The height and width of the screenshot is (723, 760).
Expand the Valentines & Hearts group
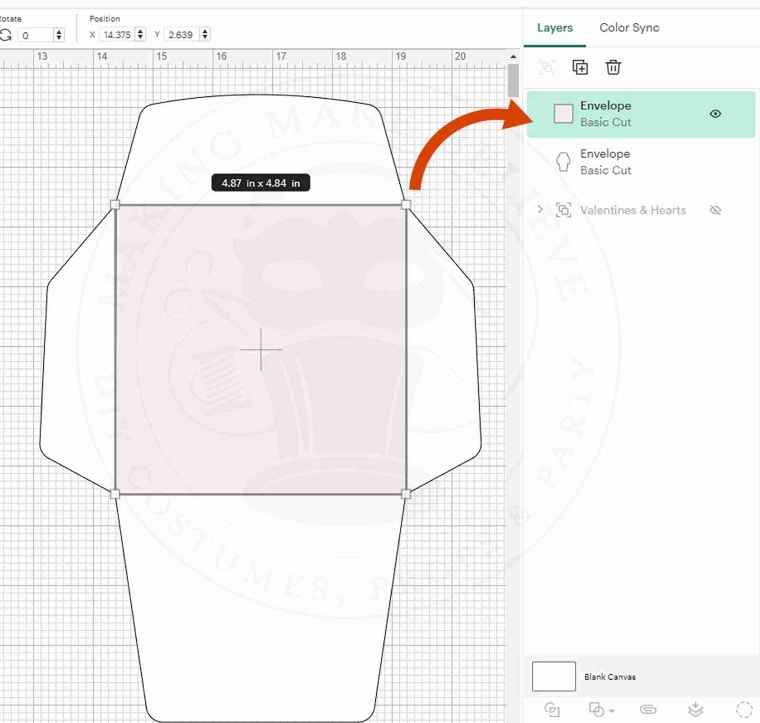540,210
